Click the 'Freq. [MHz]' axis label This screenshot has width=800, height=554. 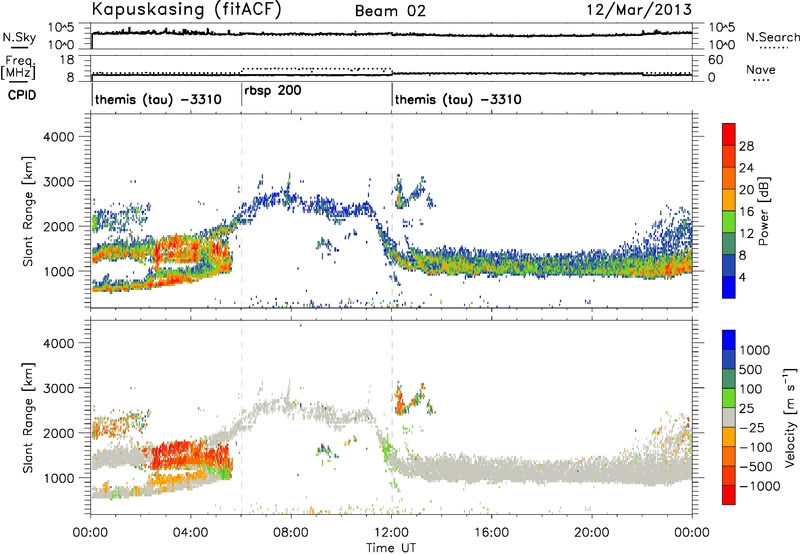point(18,67)
